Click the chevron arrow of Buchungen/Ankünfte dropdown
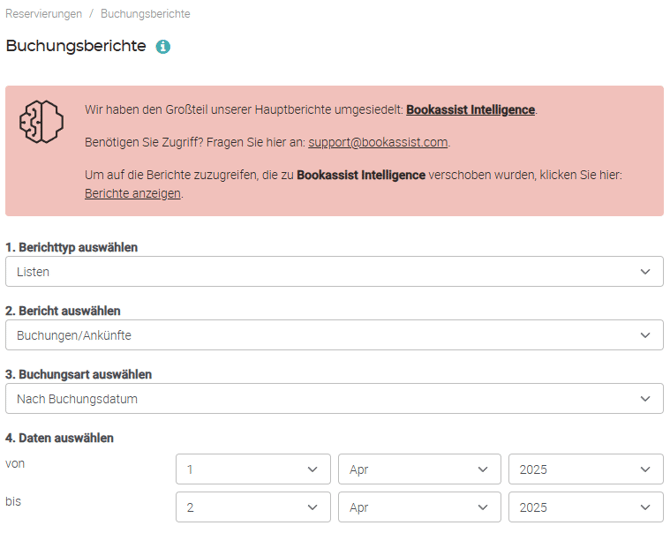The image size is (670, 533). [645, 335]
